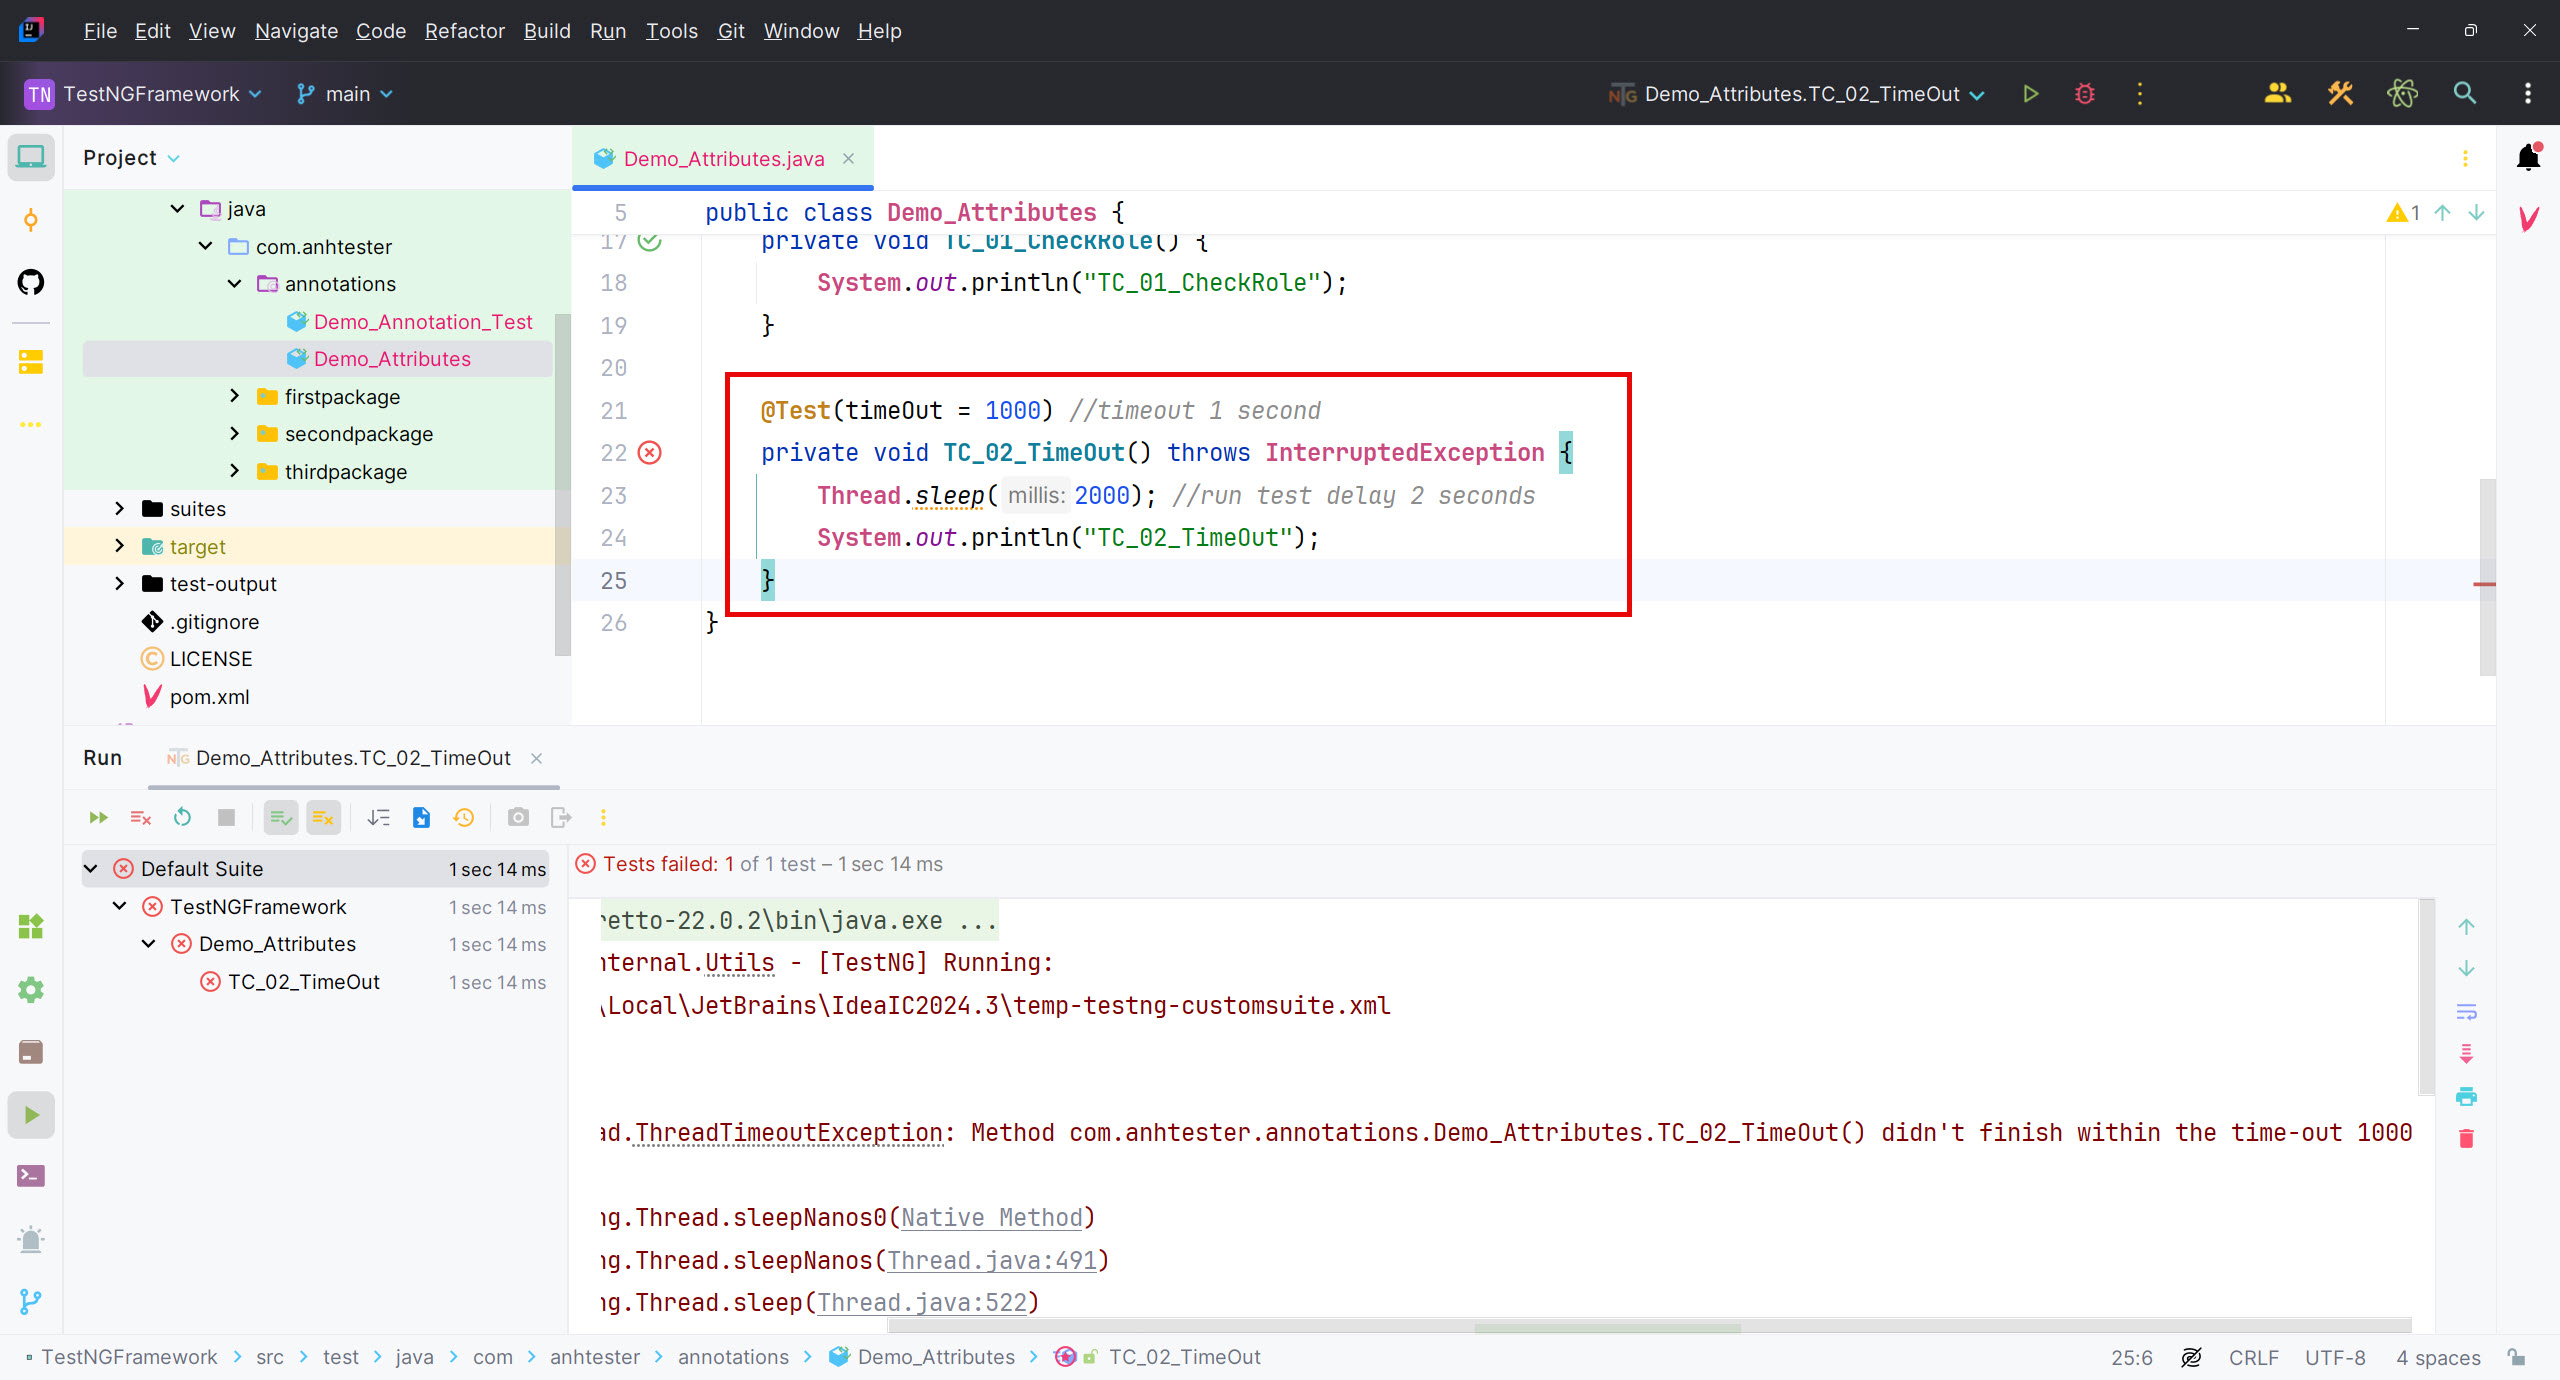Run the TC_02_TimeOut configuration
The image size is (2560, 1380).
click(2030, 94)
